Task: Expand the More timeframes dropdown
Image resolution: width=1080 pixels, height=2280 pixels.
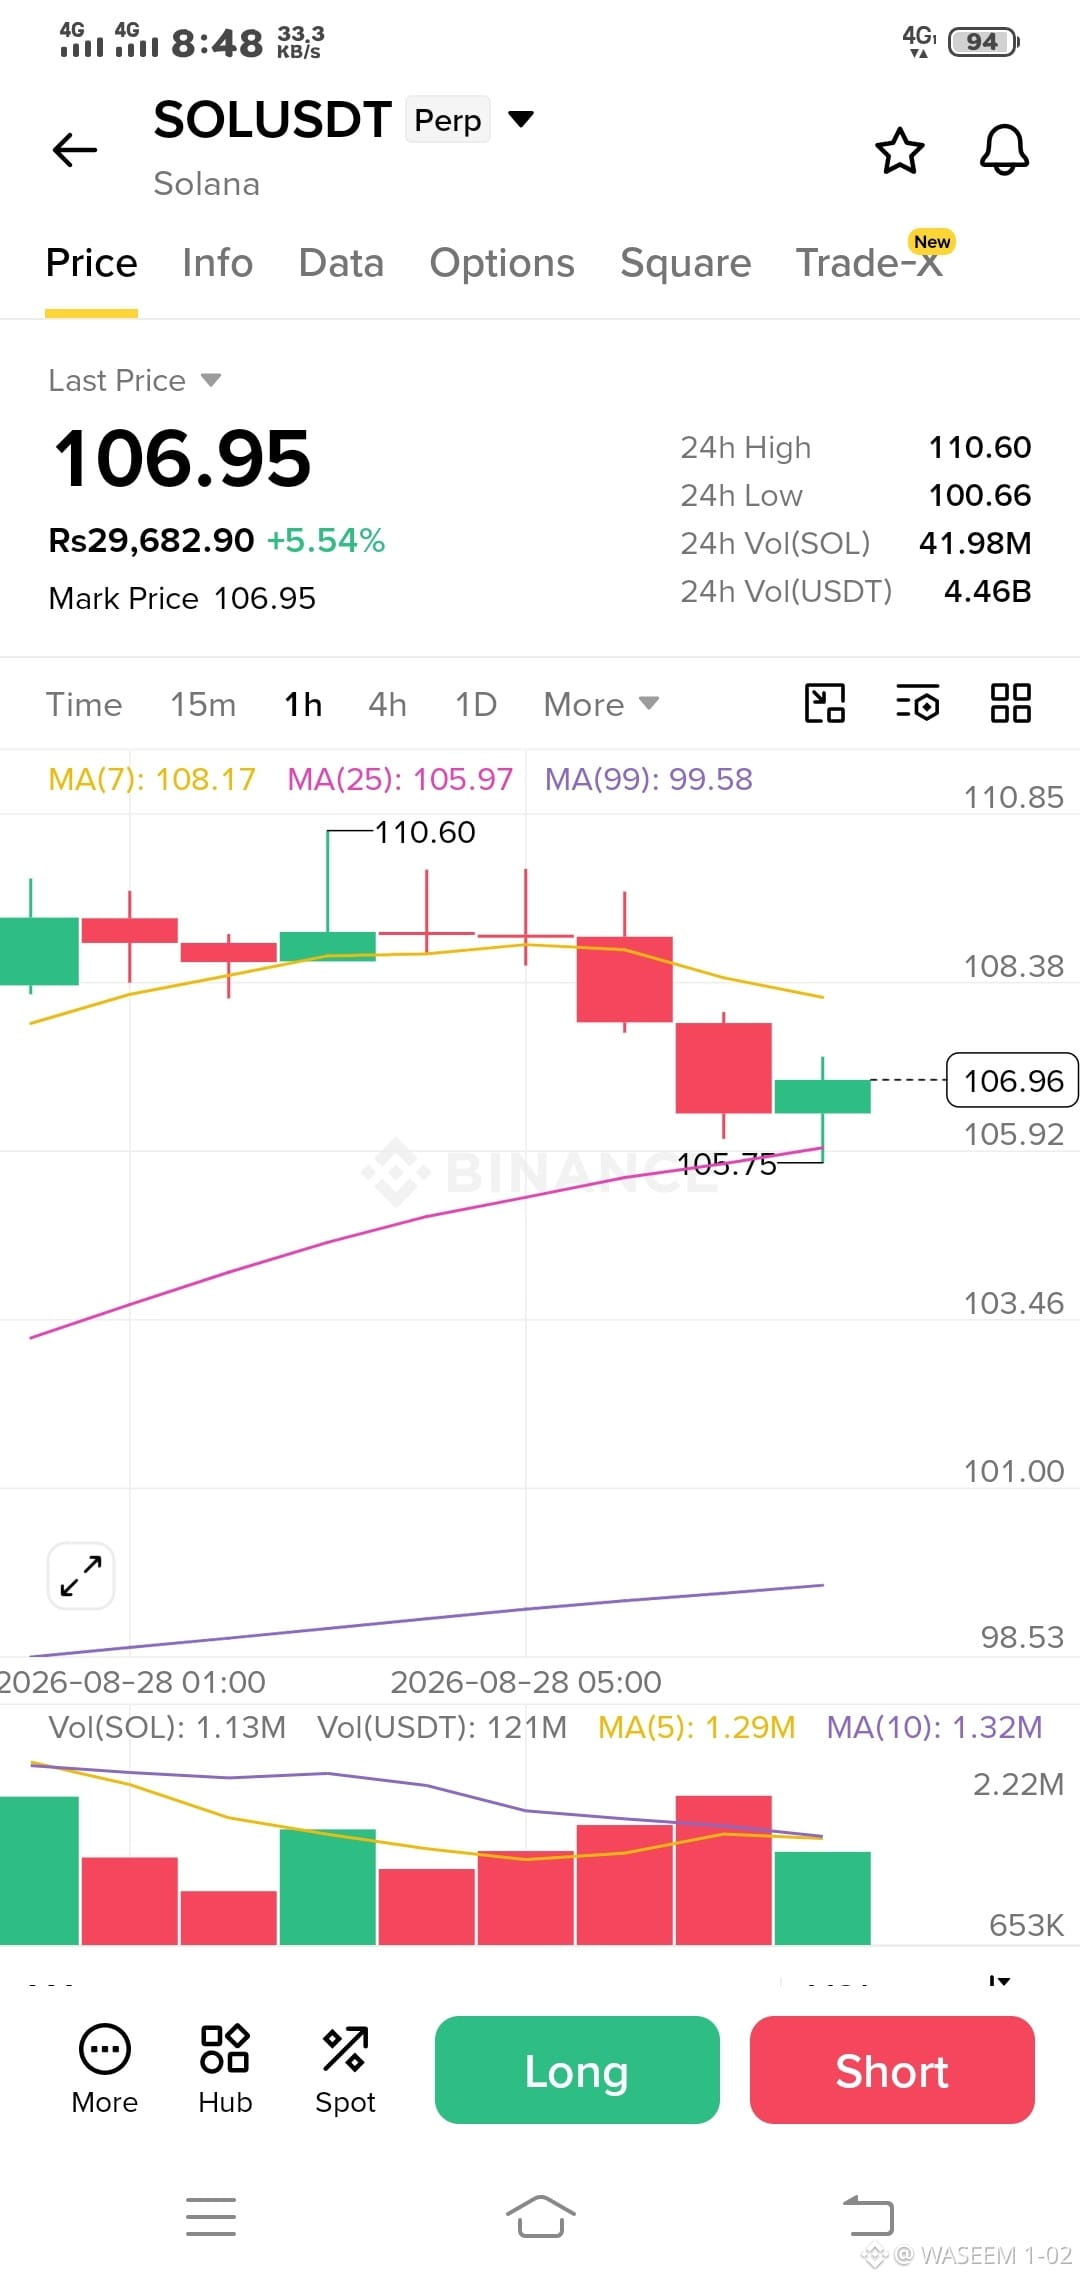Action: pos(601,704)
